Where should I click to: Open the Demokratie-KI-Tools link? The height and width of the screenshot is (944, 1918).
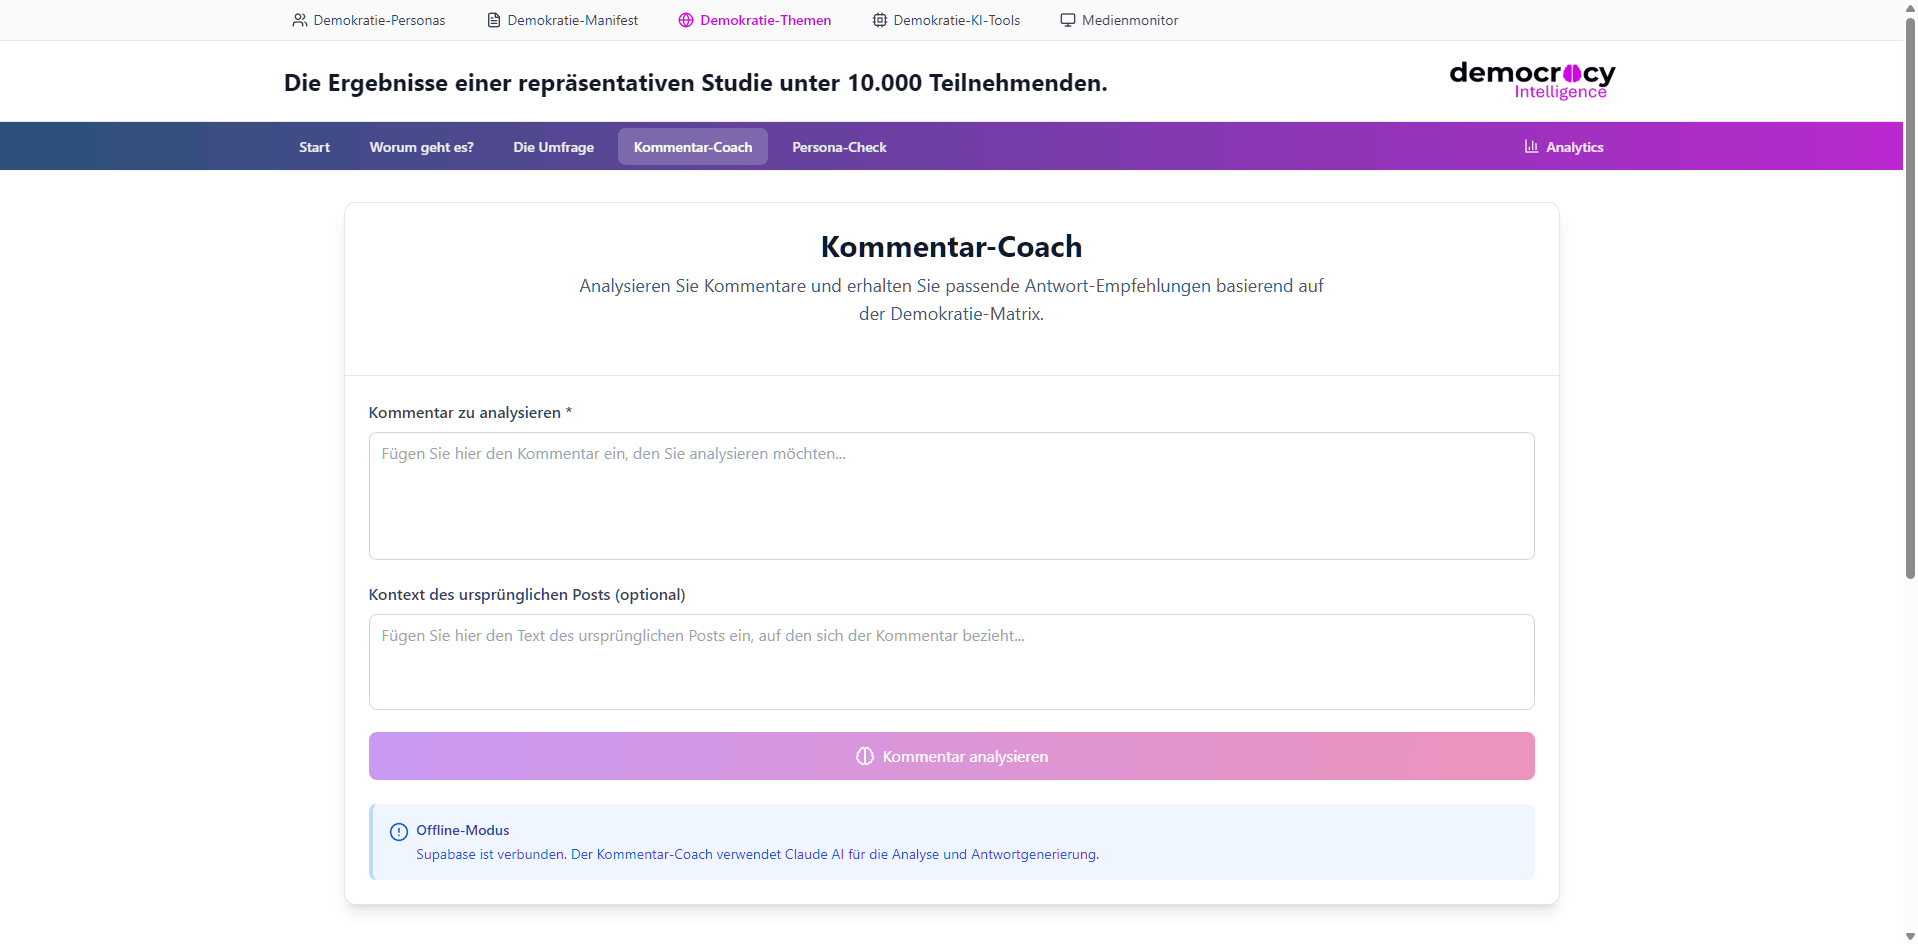pos(947,20)
